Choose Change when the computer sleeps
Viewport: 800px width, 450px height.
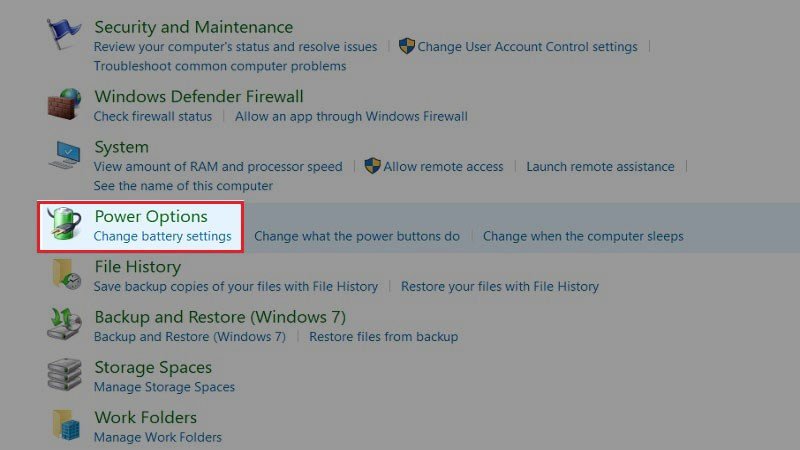click(x=583, y=237)
